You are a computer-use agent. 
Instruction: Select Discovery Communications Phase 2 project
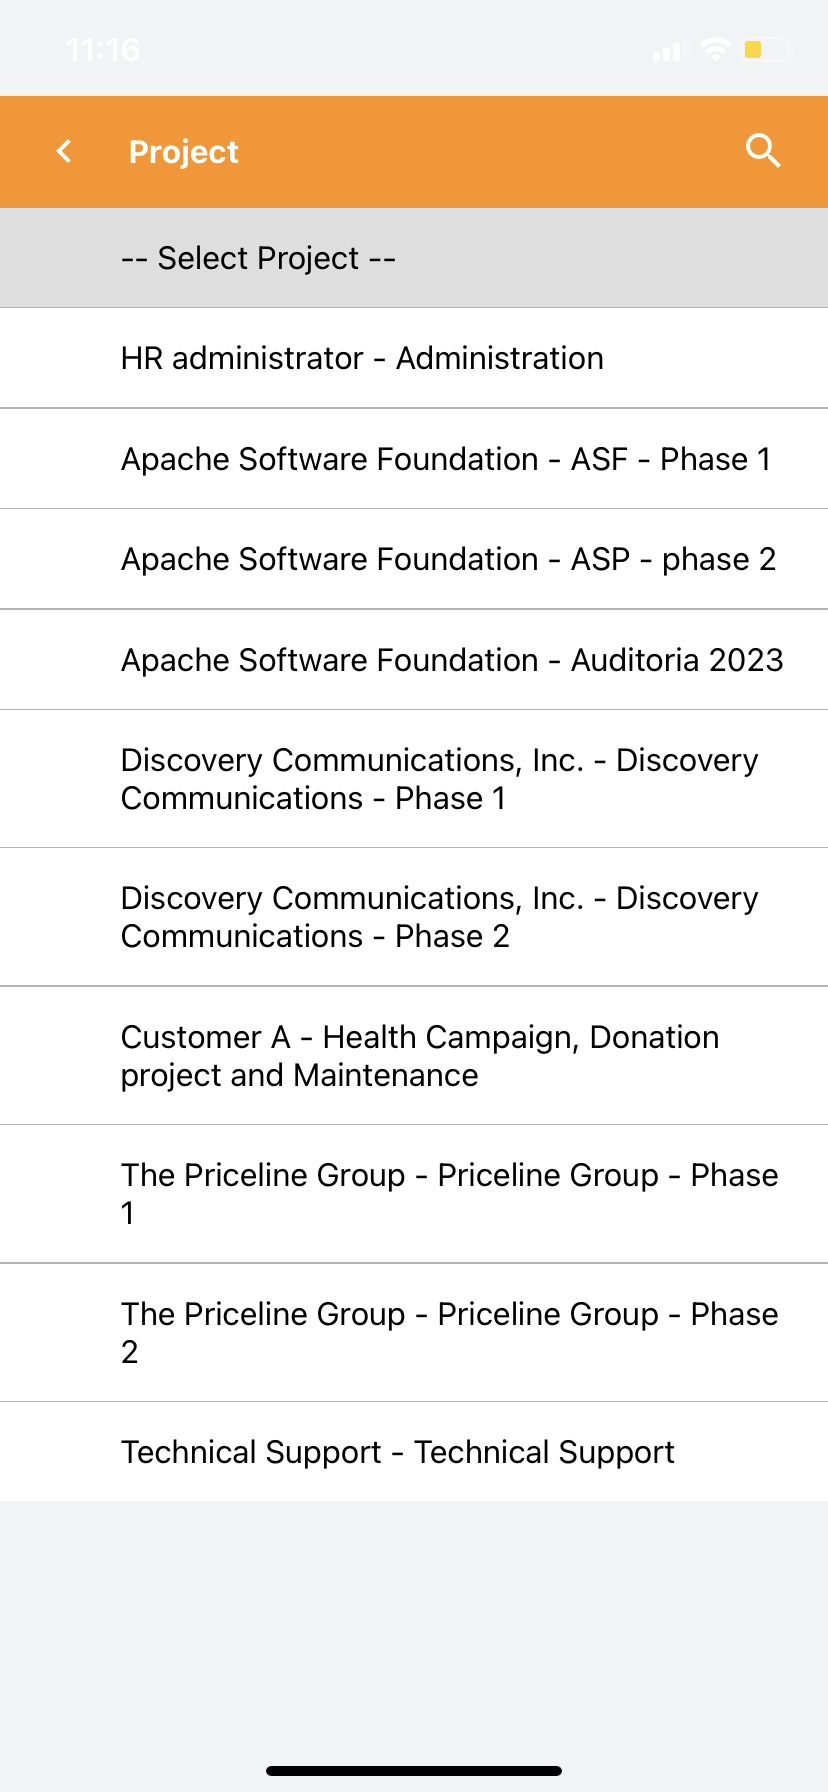pyautogui.click(x=439, y=917)
